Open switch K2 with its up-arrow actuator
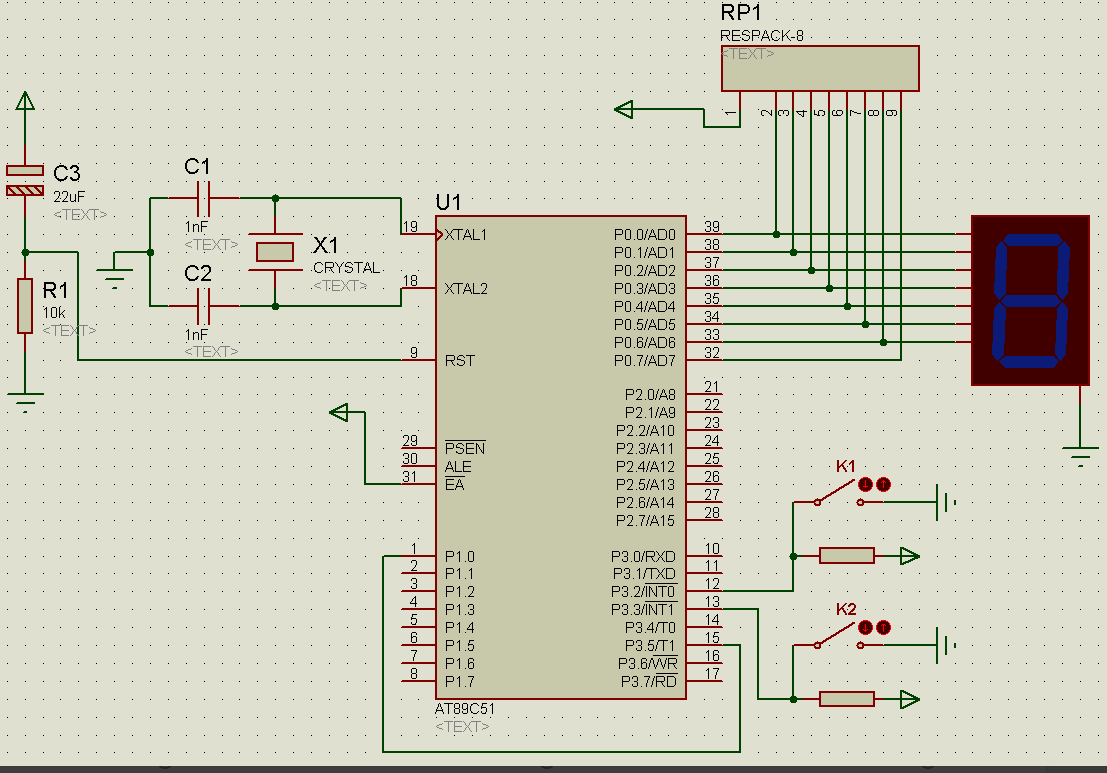This screenshot has width=1107, height=773. pyautogui.click(x=882, y=628)
